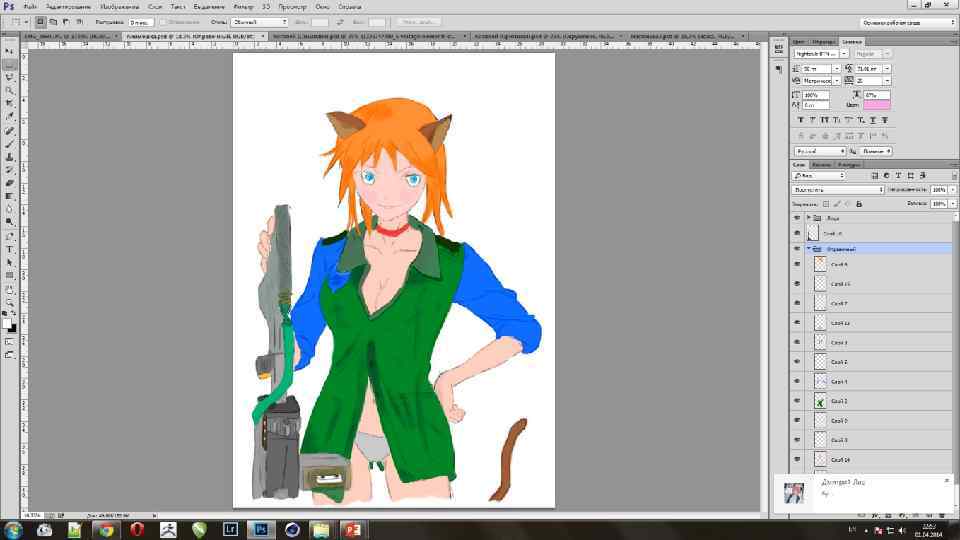
Task: Toggle the anti-aliasing checkbox in options bar
Action: [163, 22]
